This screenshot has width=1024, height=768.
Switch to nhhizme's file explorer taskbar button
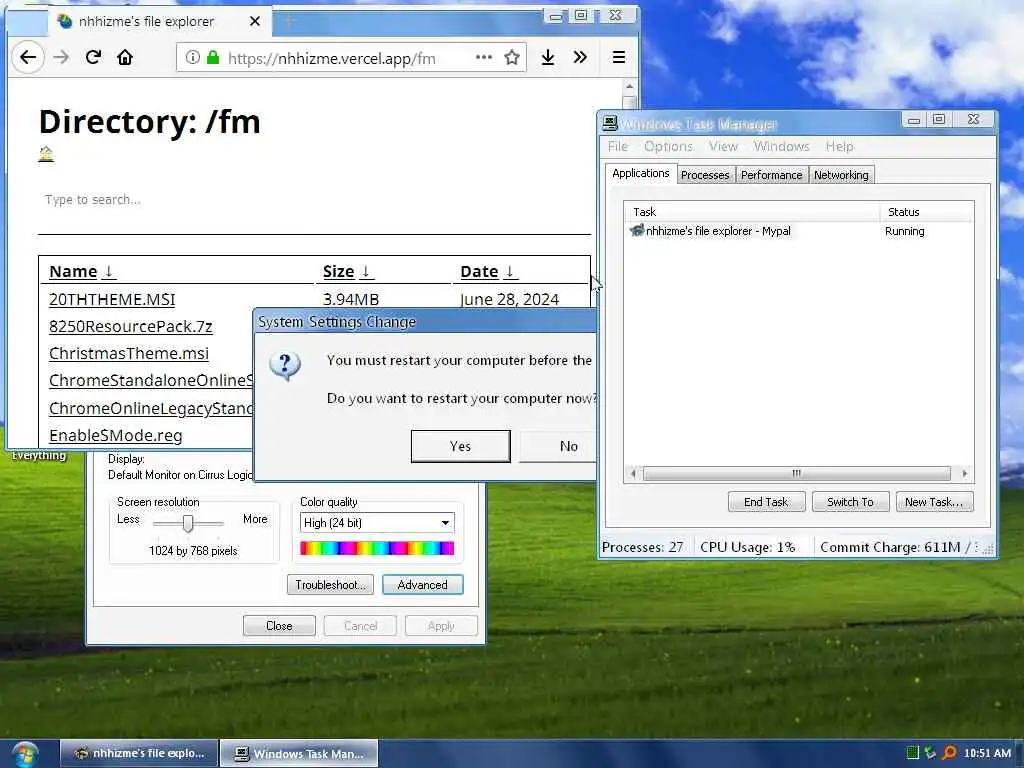click(x=139, y=754)
